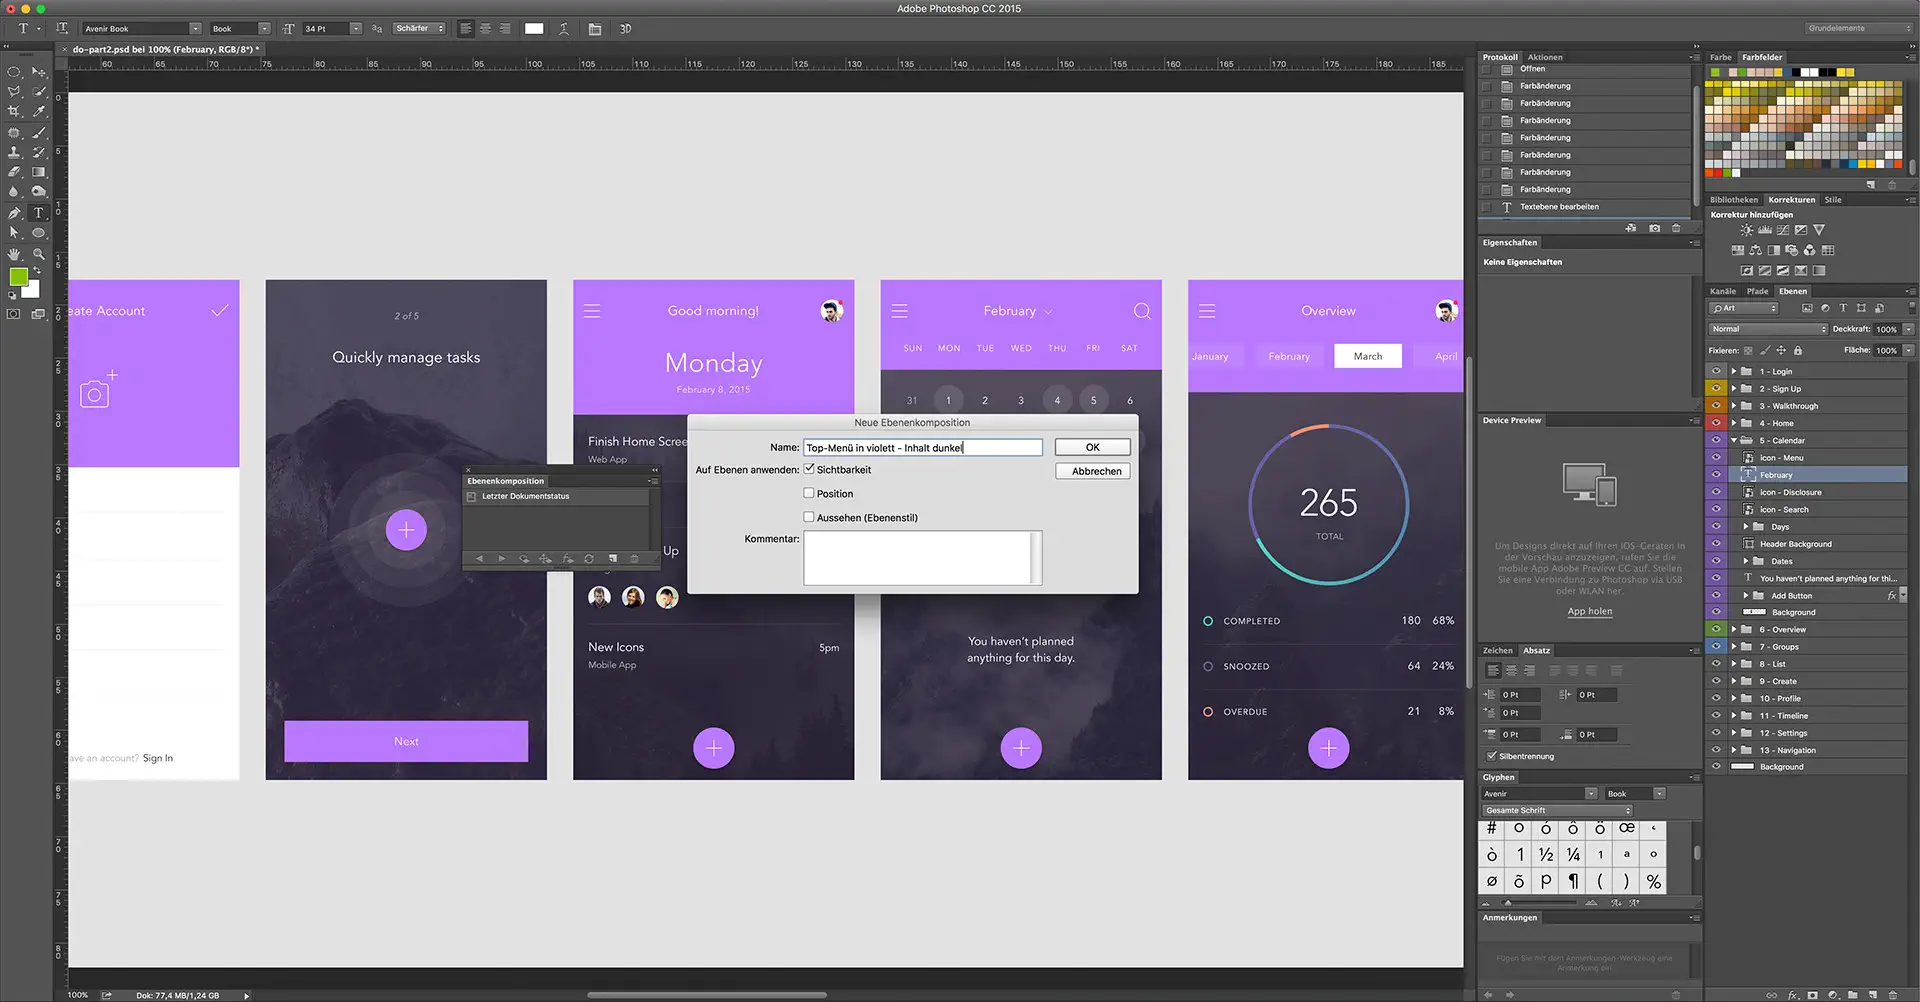
Task: Switch to the Pfade tab
Action: pyautogui.click(x=1757, y=291)
